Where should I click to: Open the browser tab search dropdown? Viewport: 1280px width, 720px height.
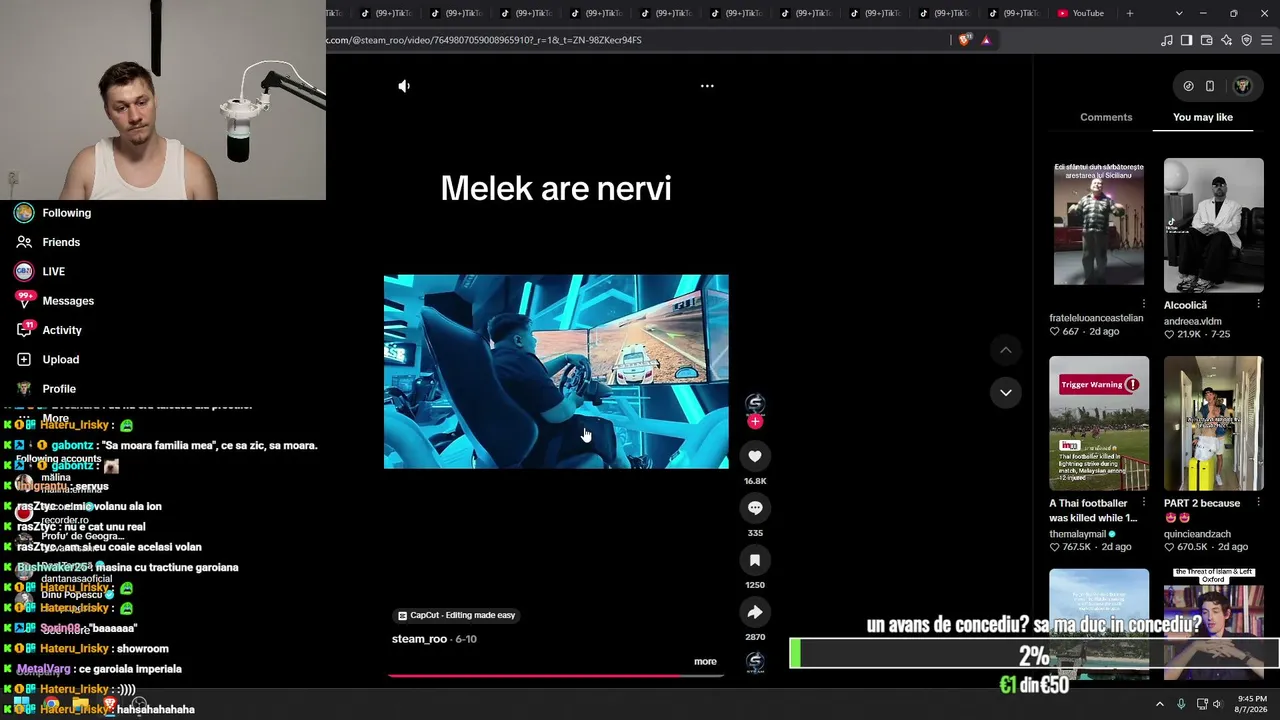(1179, 13)
